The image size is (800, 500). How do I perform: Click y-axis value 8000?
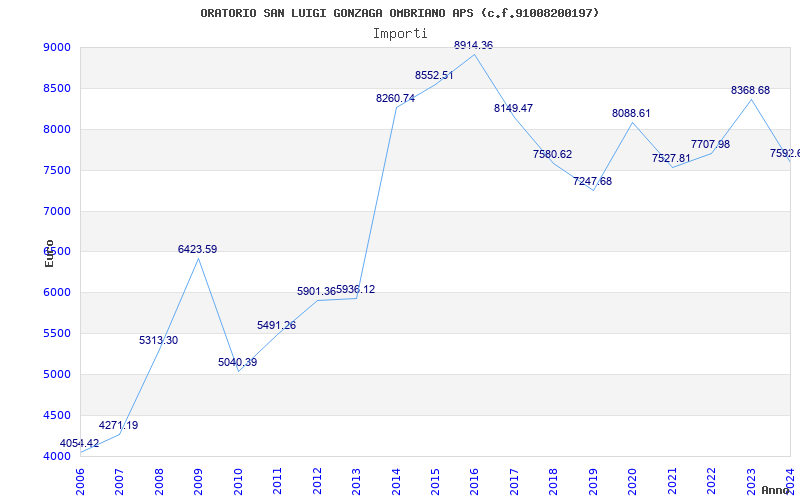click(56, 129)
